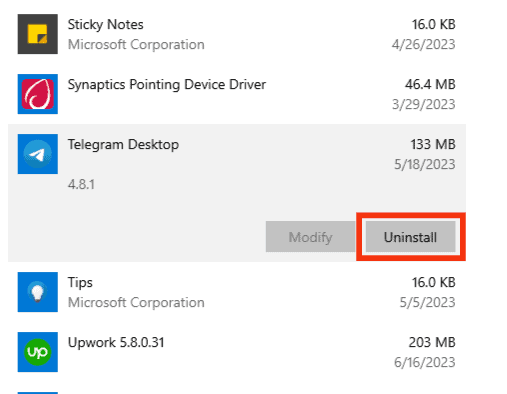Select Synaptics Pointing Device Driver name
Image resolution: width=507 pixels, height=394 pixels.
167,85
